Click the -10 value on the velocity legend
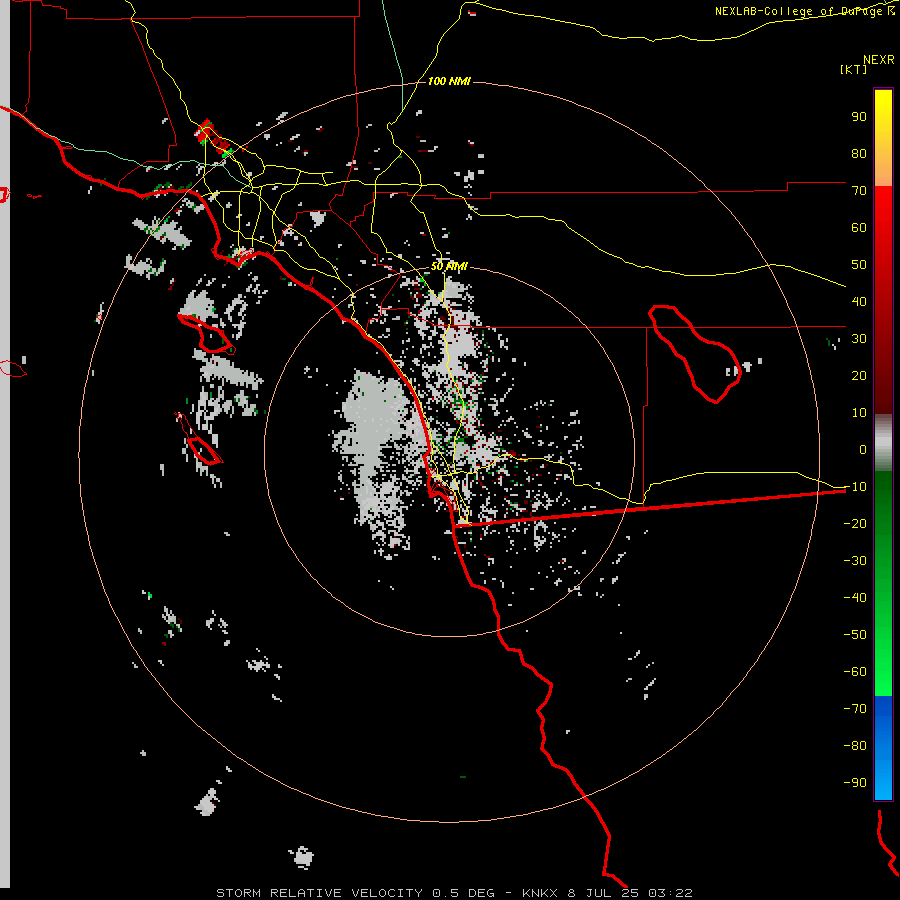Viewport: 900px width, 900px height. click(x=855, y=487)
